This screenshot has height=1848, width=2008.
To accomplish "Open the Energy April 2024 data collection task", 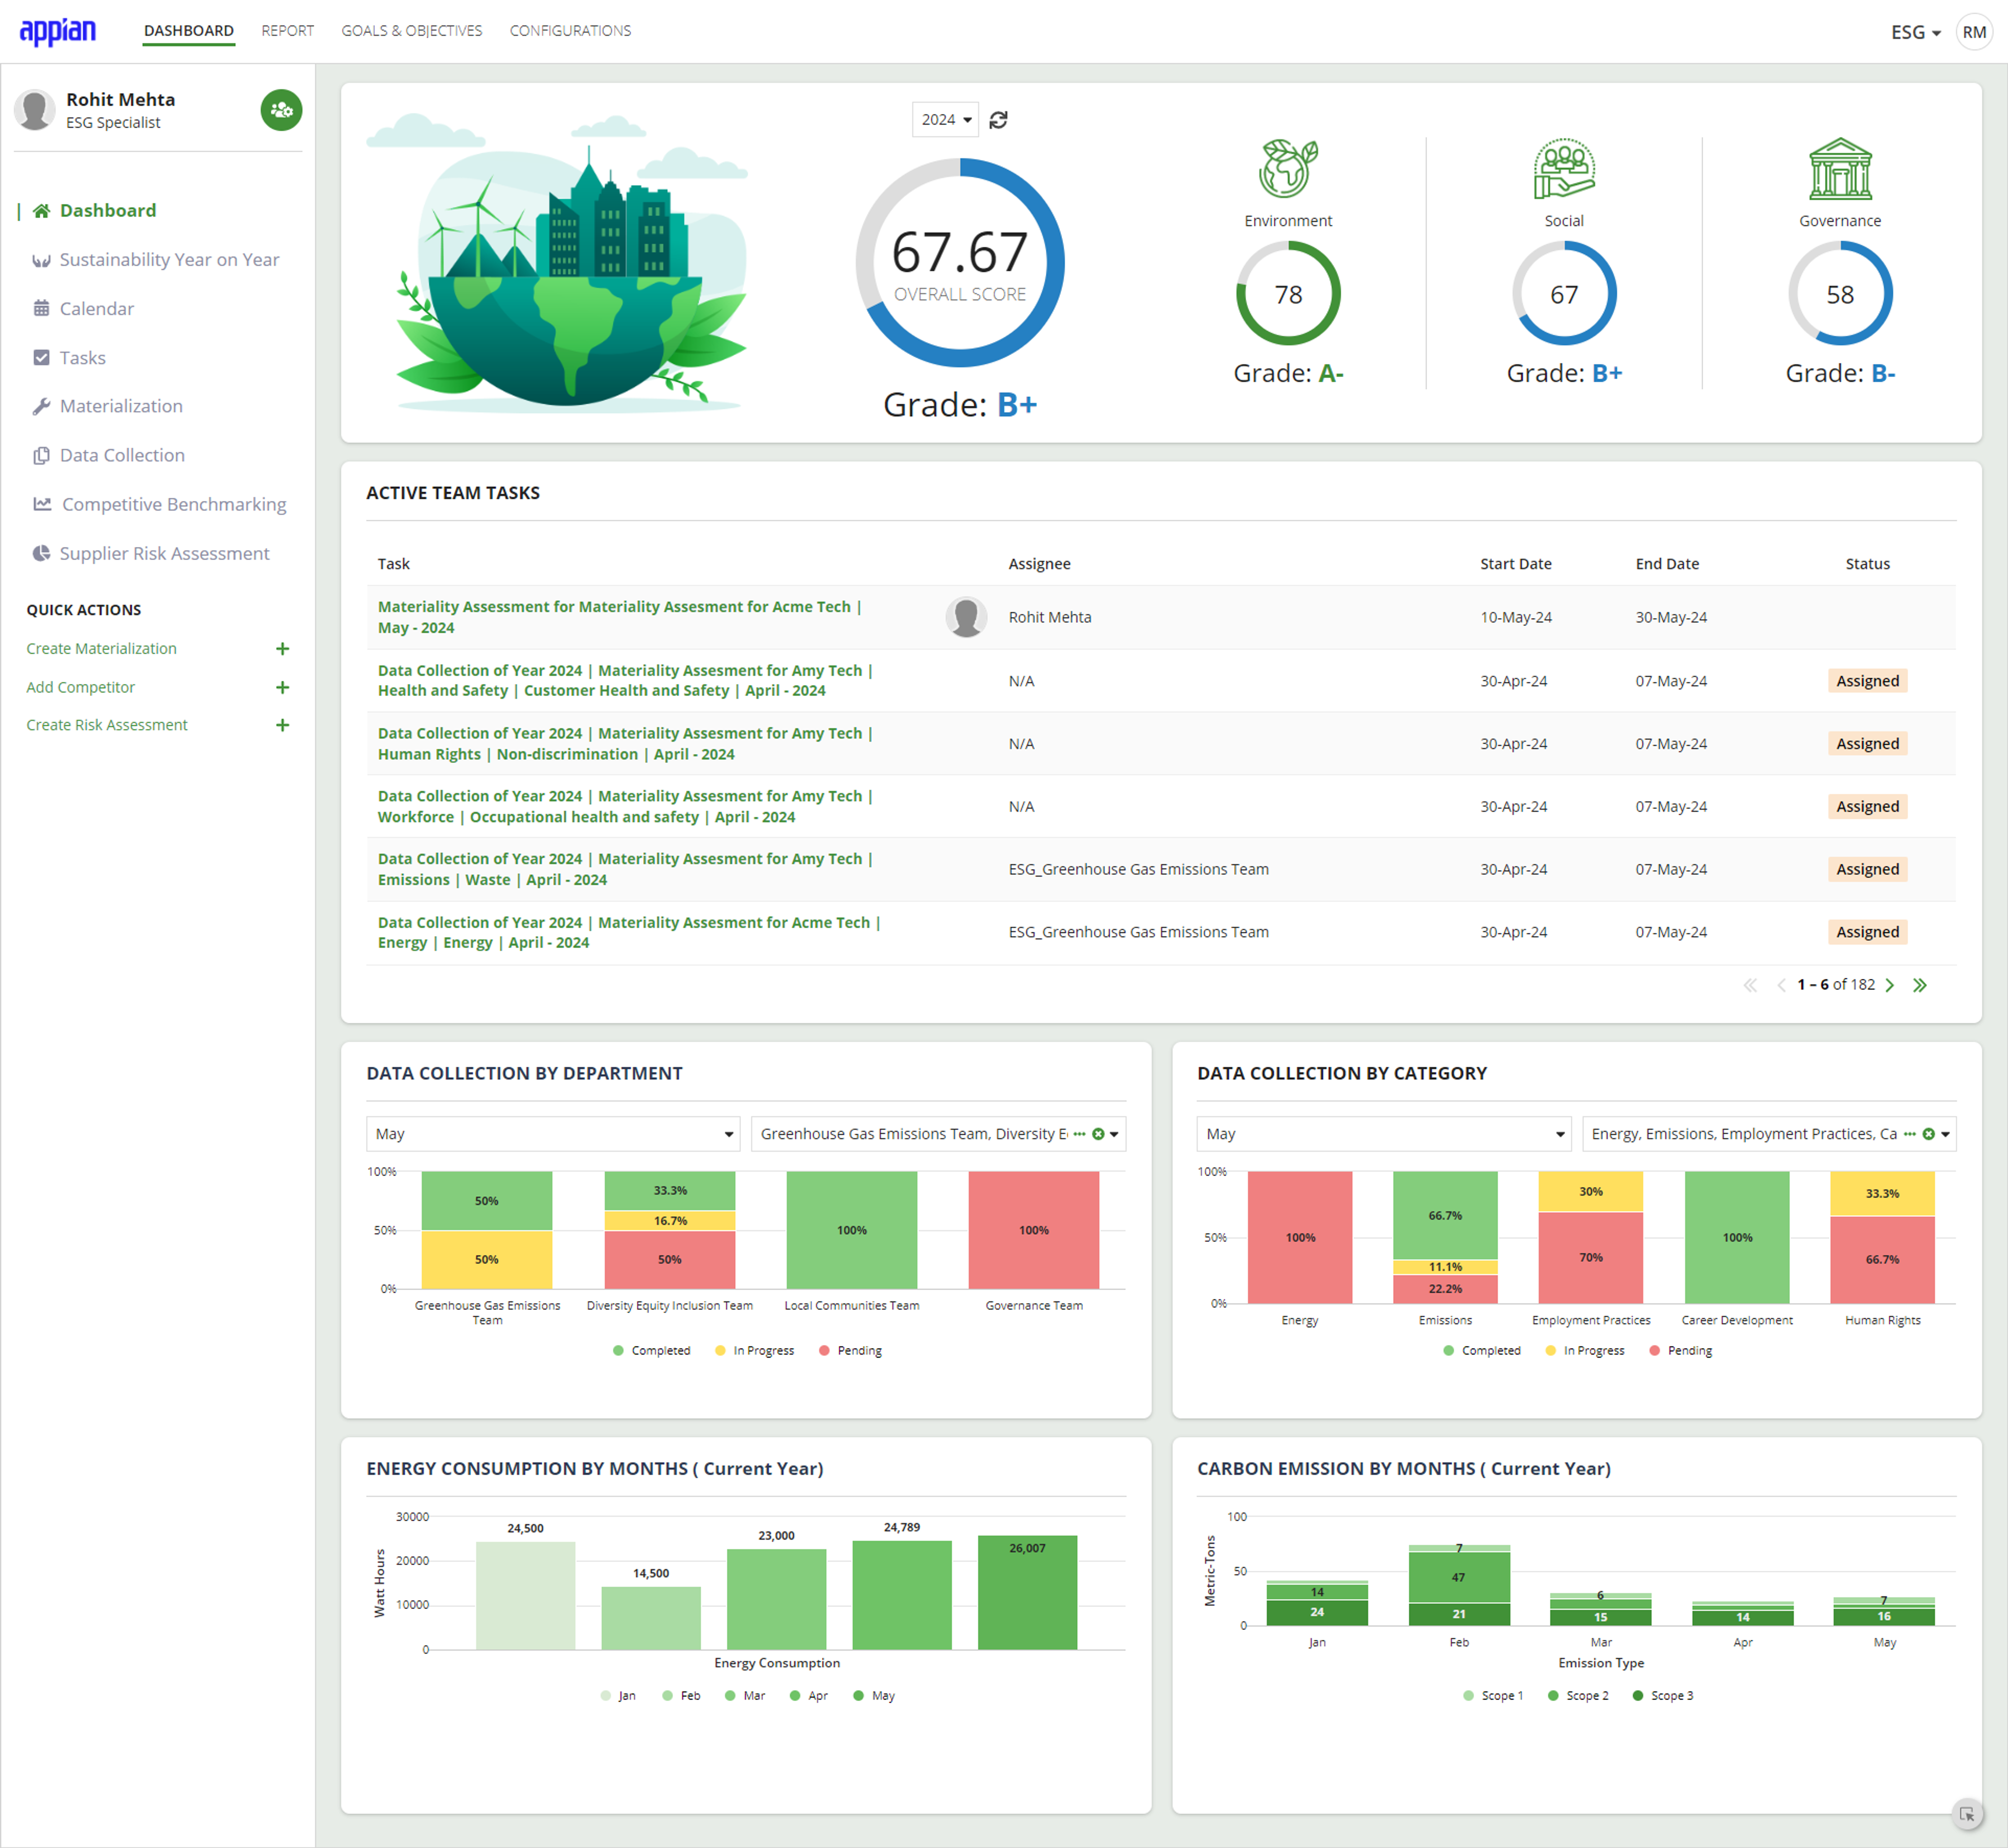I will point(629,932).
